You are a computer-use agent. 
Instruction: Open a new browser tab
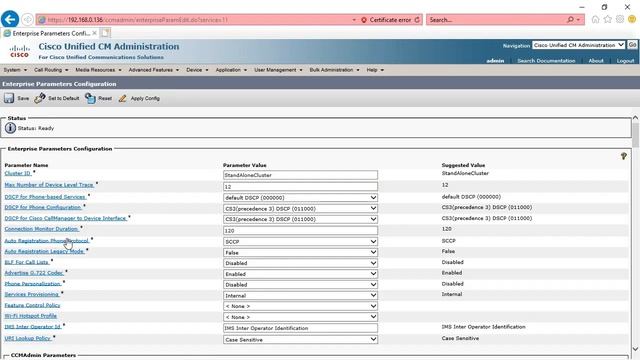point(105,33)
